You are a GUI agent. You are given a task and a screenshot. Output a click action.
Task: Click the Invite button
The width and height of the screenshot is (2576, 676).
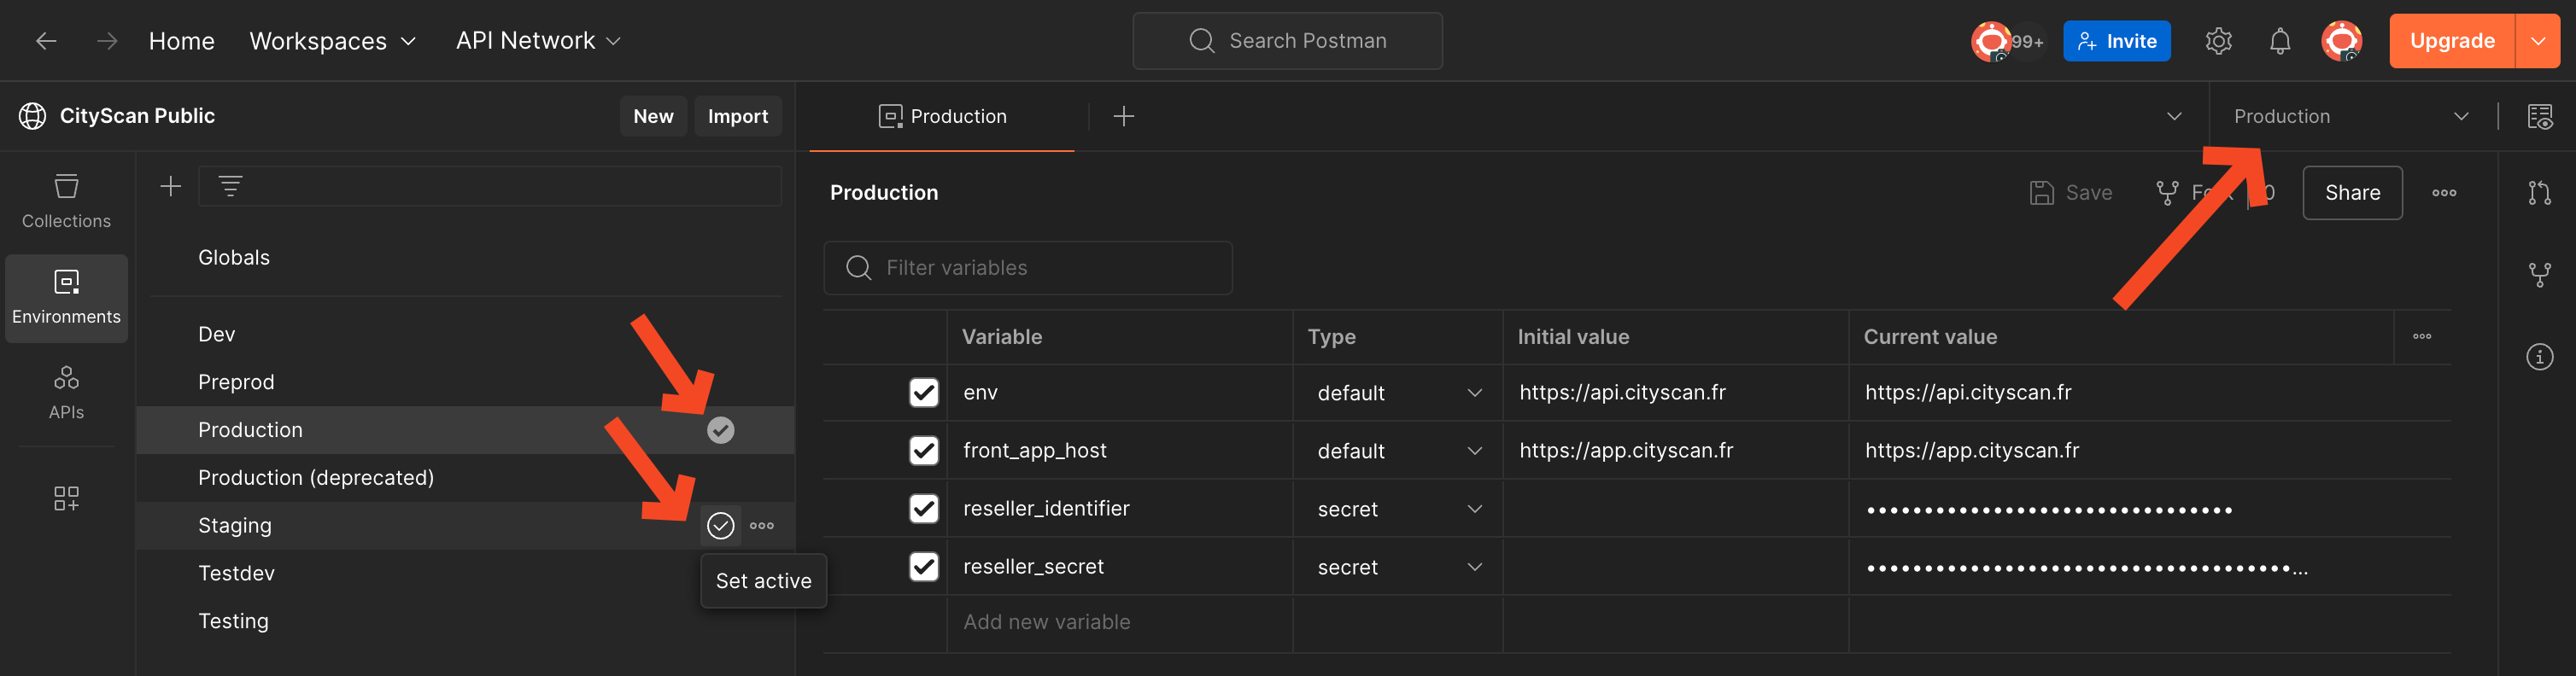[x=2117, y=41]
